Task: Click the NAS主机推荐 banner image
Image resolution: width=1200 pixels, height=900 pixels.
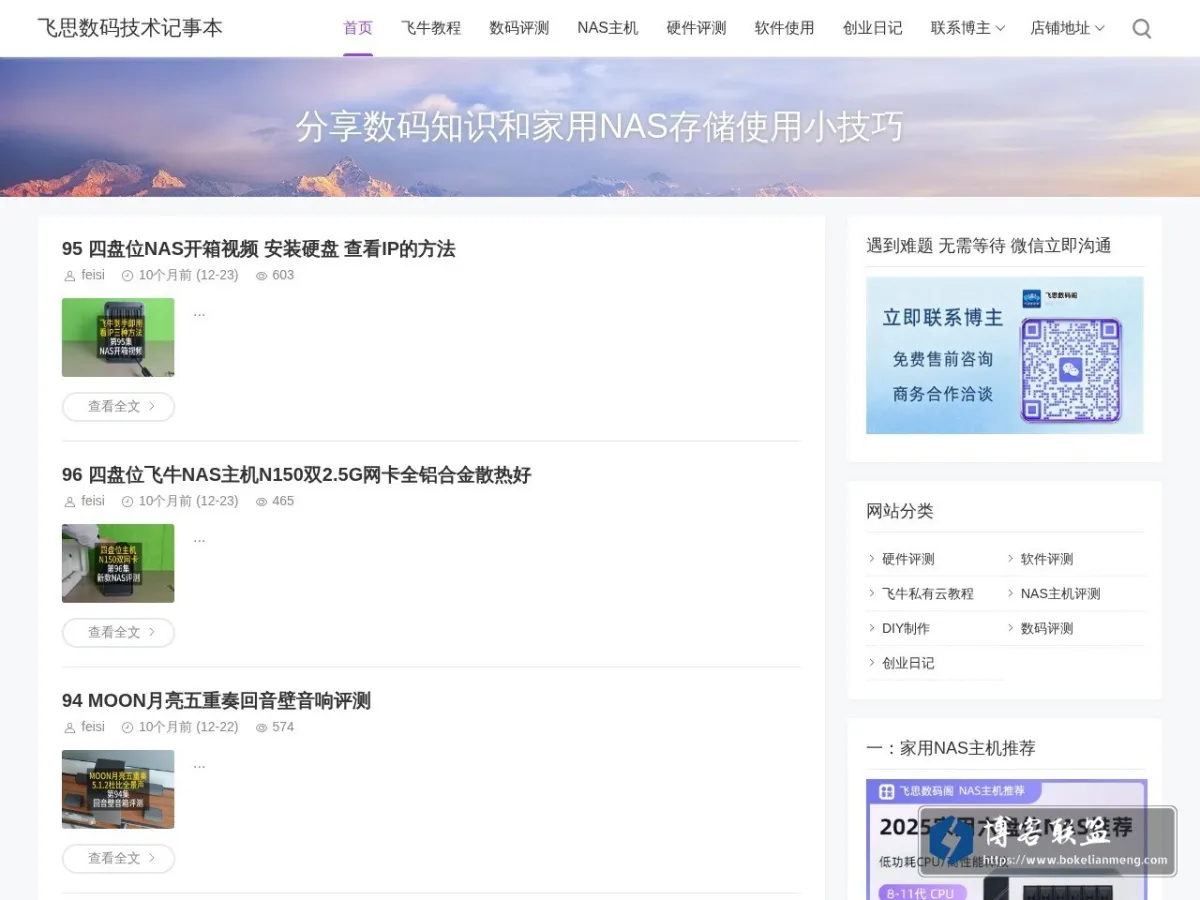Action: [1006, 839]
